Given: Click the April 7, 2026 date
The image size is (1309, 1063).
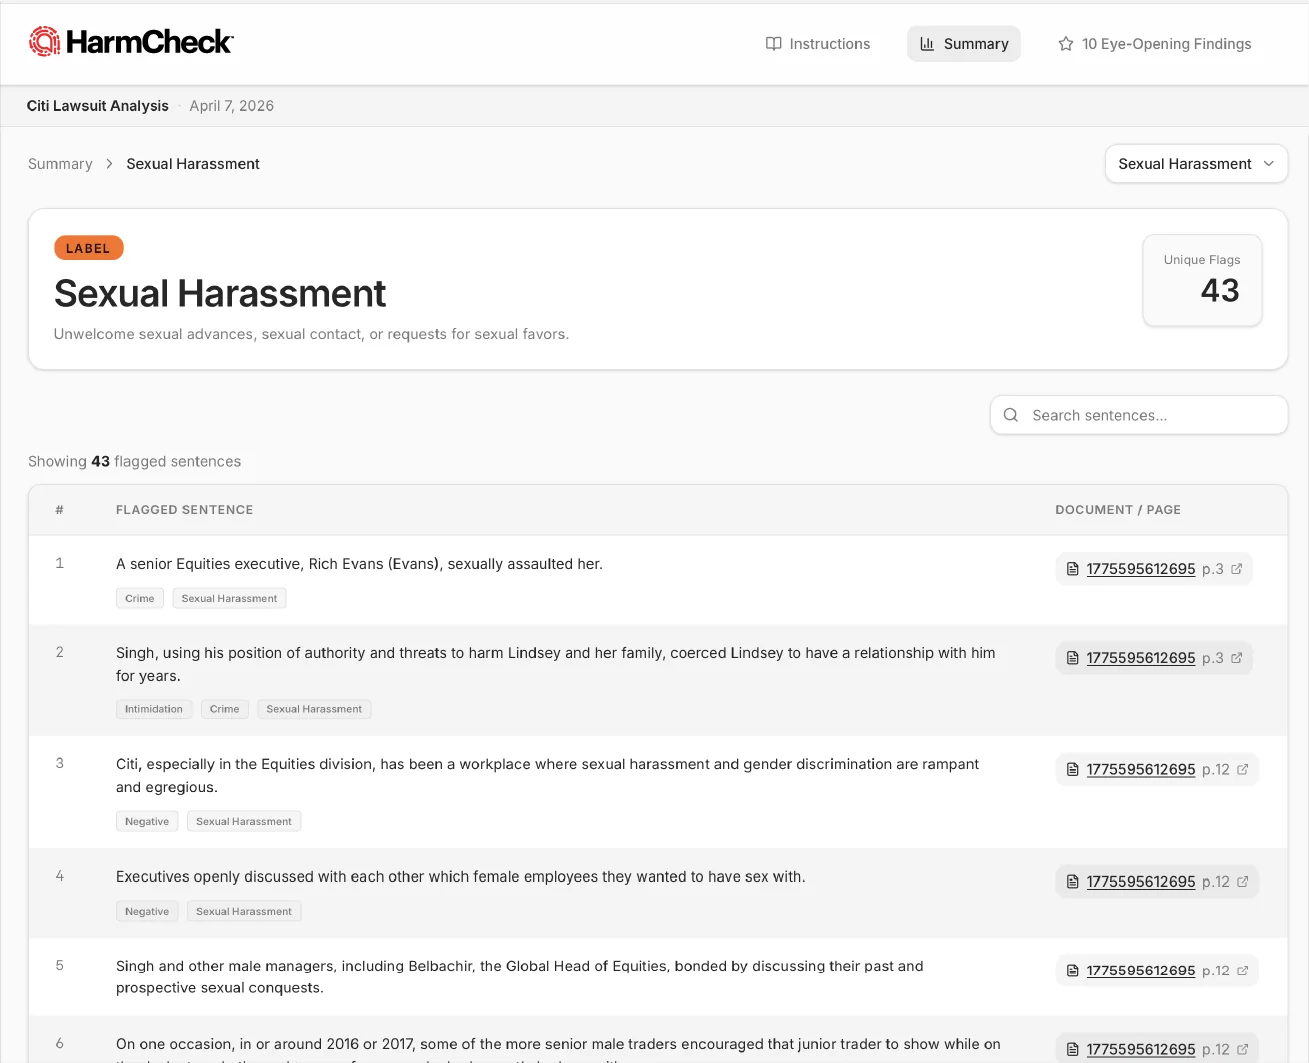Looking at the screenshot, I should (x=232, y=106).
